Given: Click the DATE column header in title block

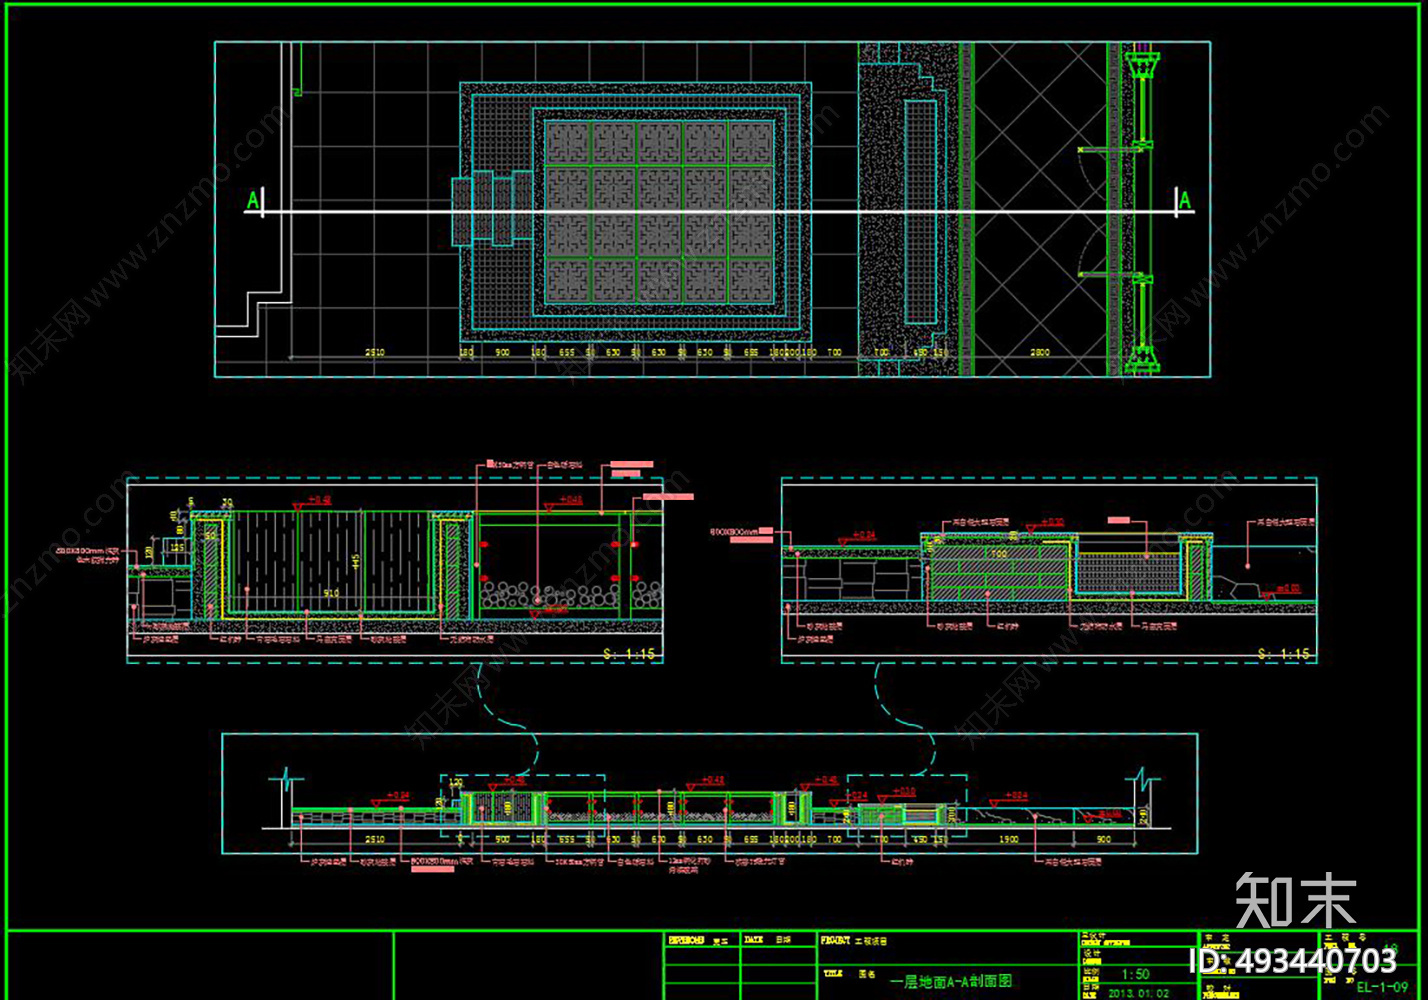Looking at the screenshot, I should pos(753,940).
